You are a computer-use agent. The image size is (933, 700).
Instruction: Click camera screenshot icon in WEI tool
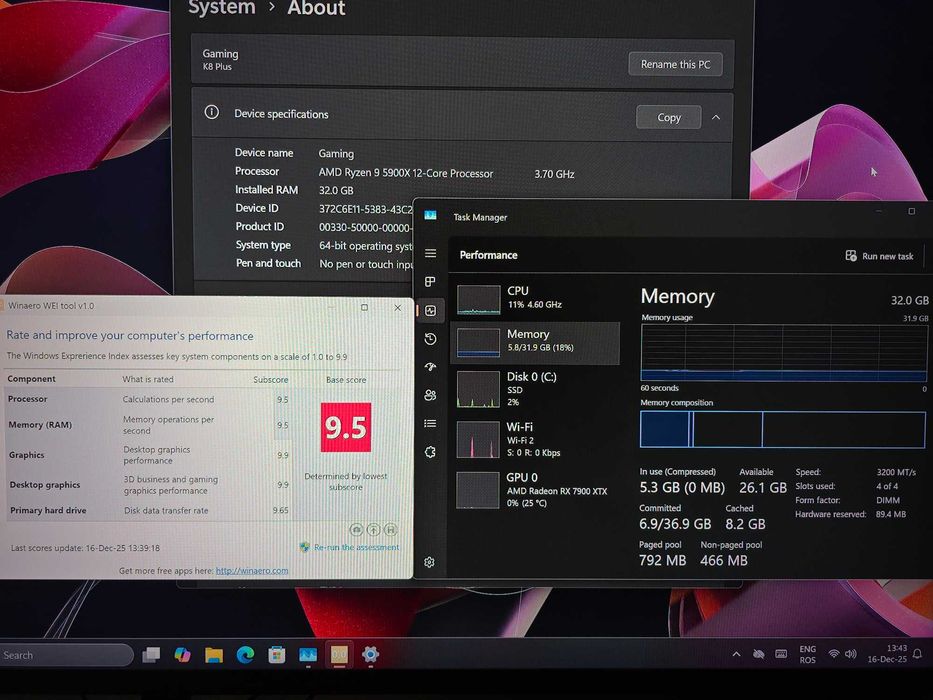(x=356, y=529)
